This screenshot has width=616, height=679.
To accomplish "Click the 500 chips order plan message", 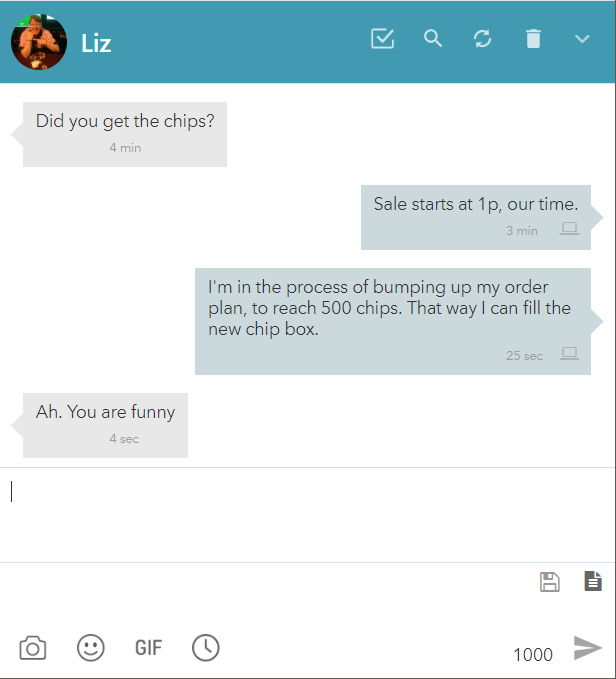I will pos(393,321).
